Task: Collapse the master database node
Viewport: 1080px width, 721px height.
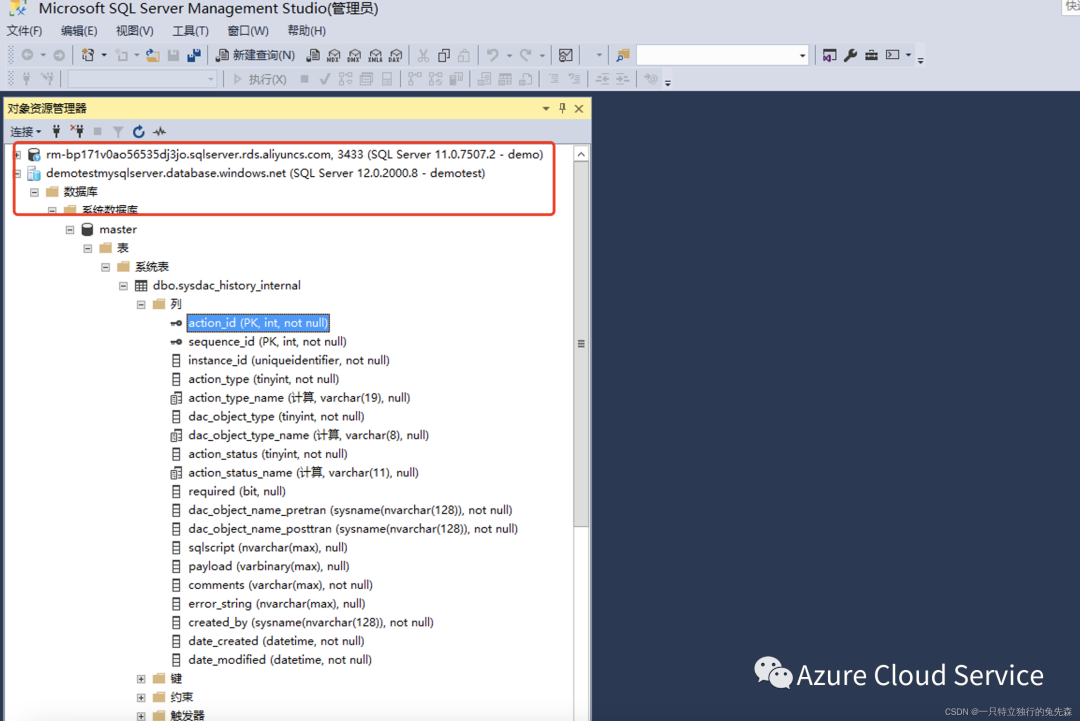Action: 70,229
